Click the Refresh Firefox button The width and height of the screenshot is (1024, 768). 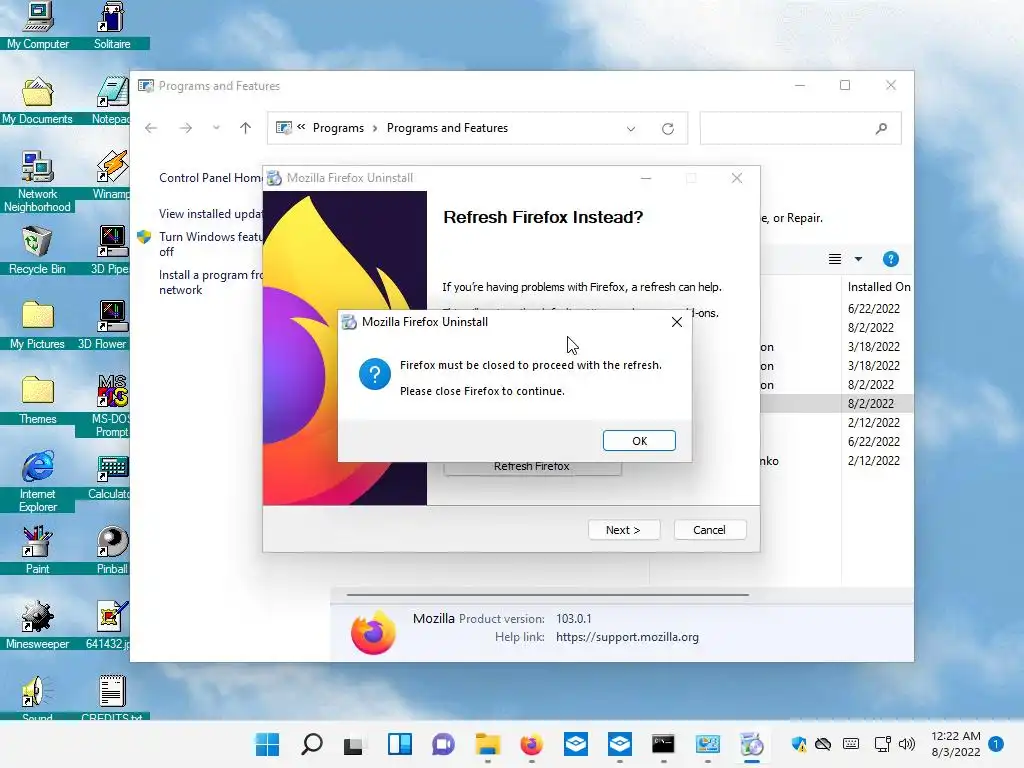point(532,467)
